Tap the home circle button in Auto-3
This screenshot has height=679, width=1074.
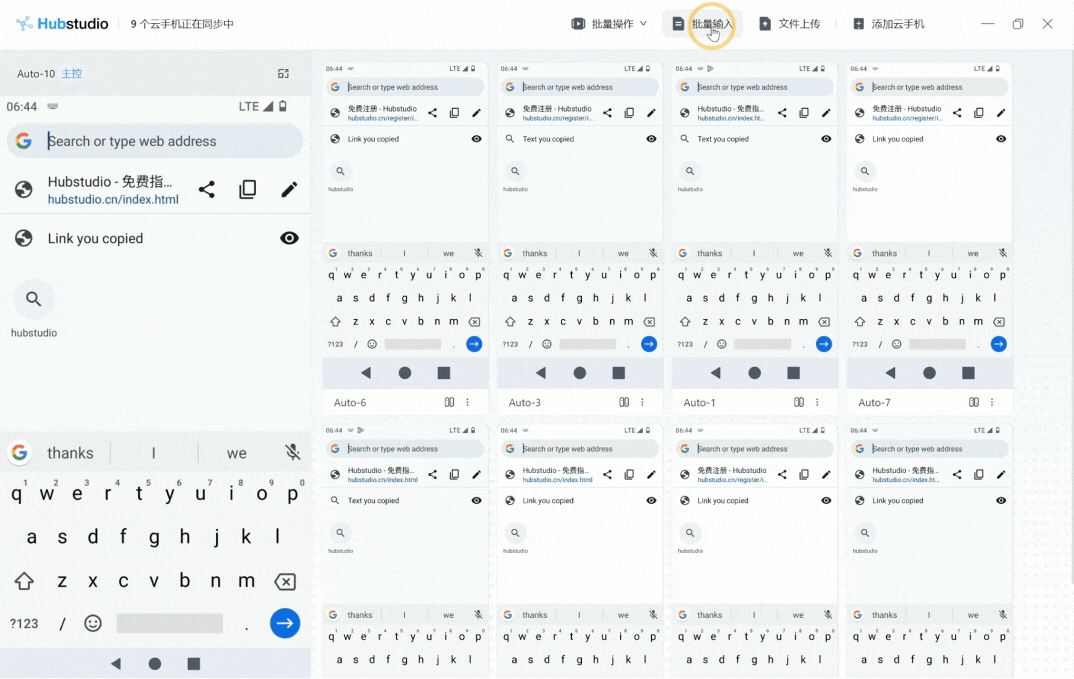click(579, 373)
